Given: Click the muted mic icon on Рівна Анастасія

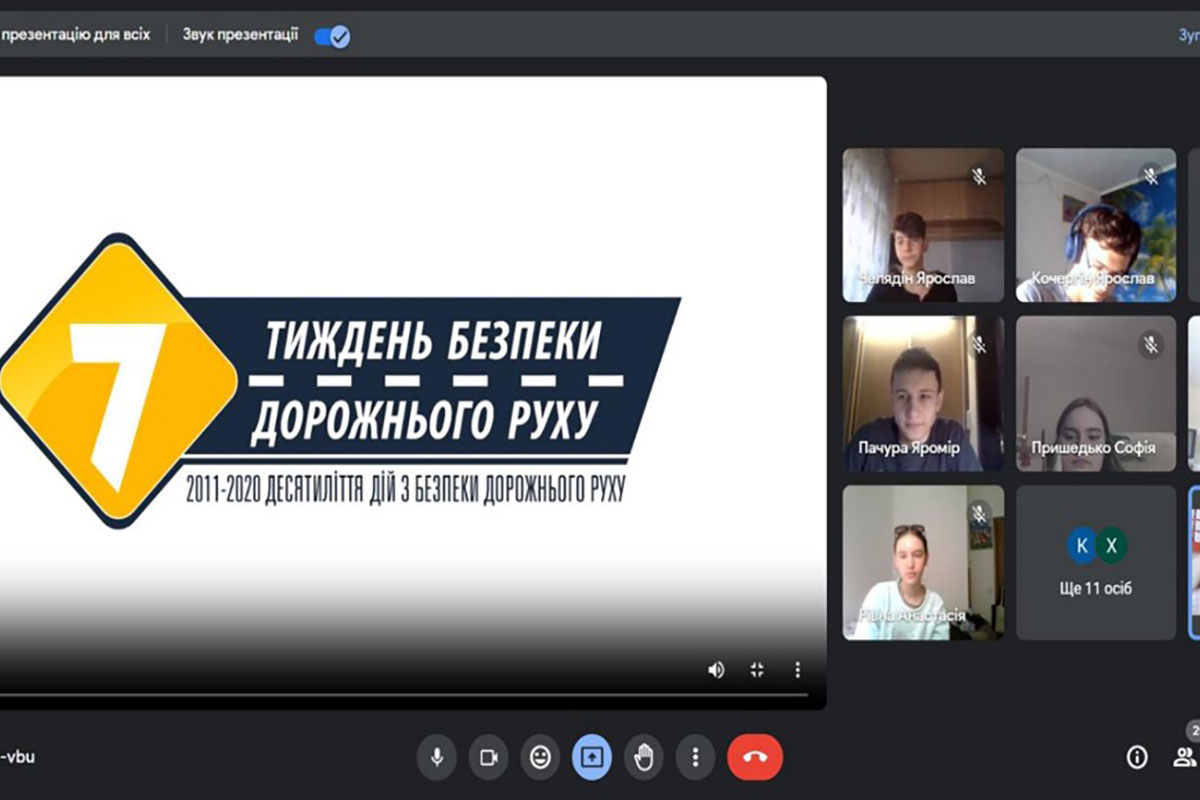Looking at the screenshot, I should (979, 514).
